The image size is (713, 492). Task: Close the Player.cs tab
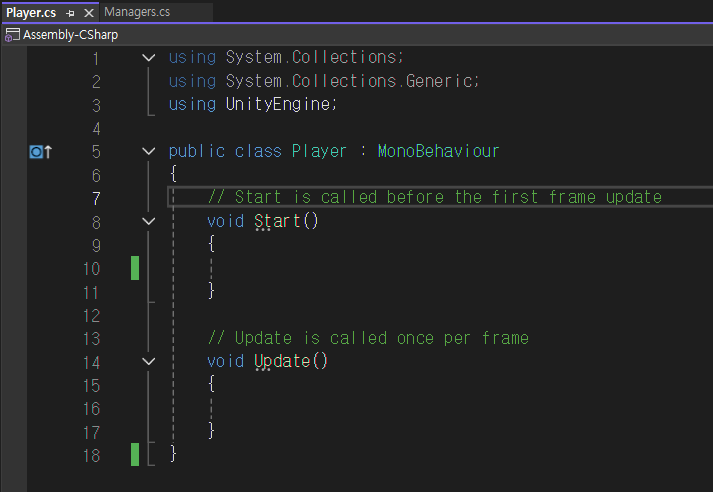pos(89,13)
